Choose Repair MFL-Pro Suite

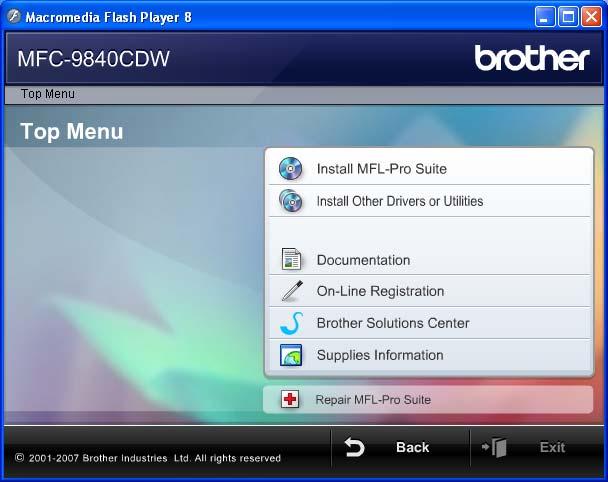(x=428, y=399)
